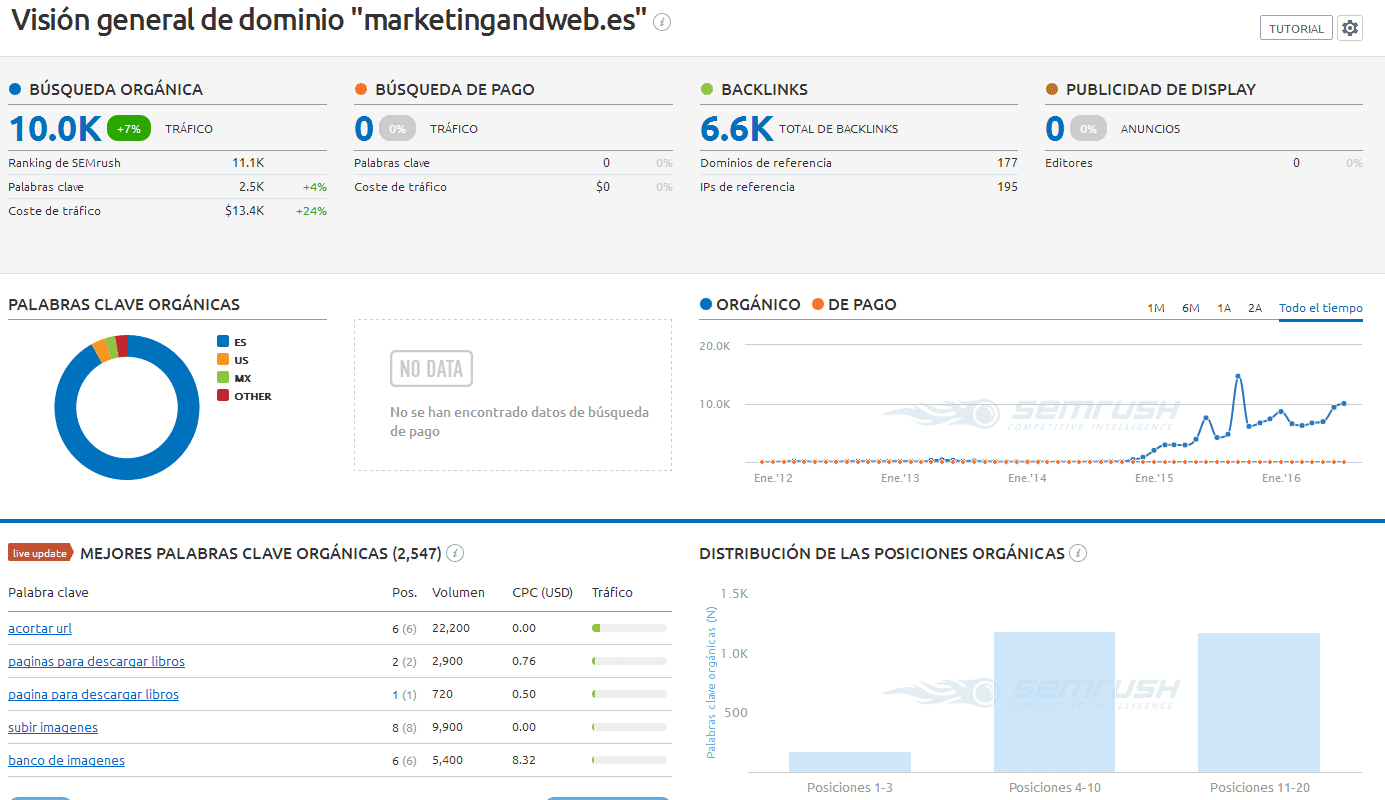
Task: Click the +7% green traffic badge
Action: 129,129
